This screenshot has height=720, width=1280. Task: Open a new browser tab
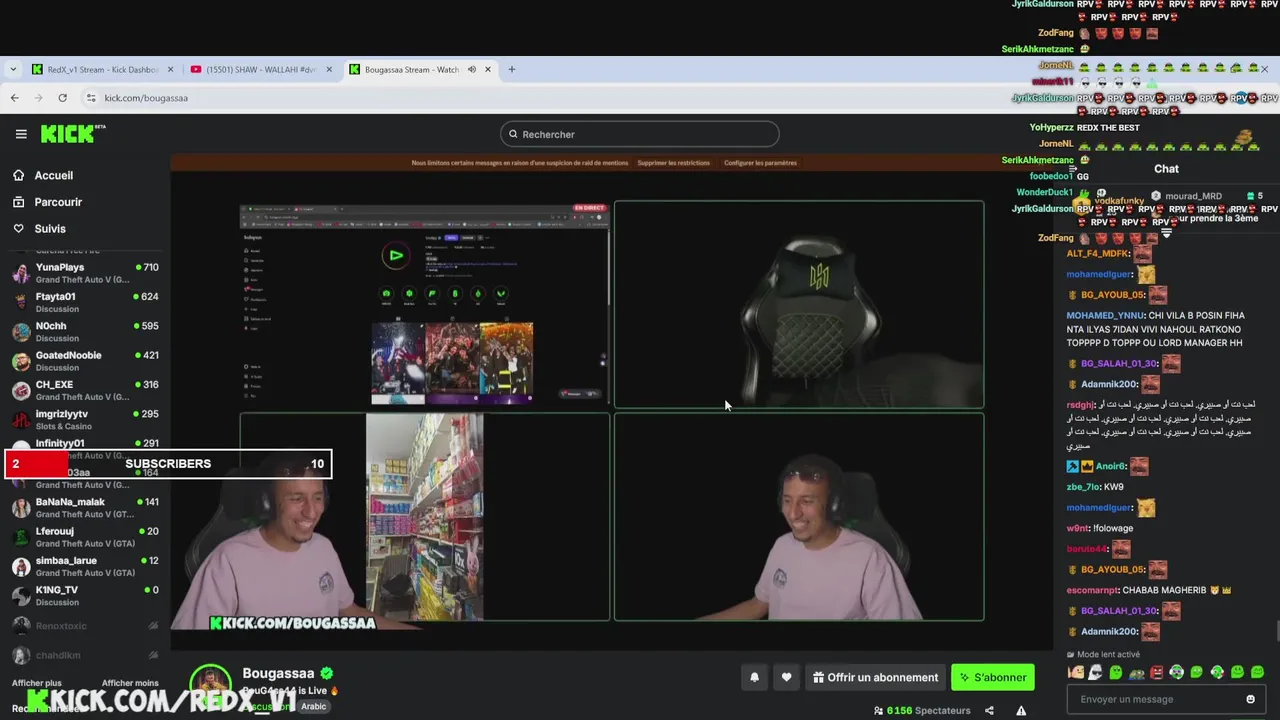[511, 70]
